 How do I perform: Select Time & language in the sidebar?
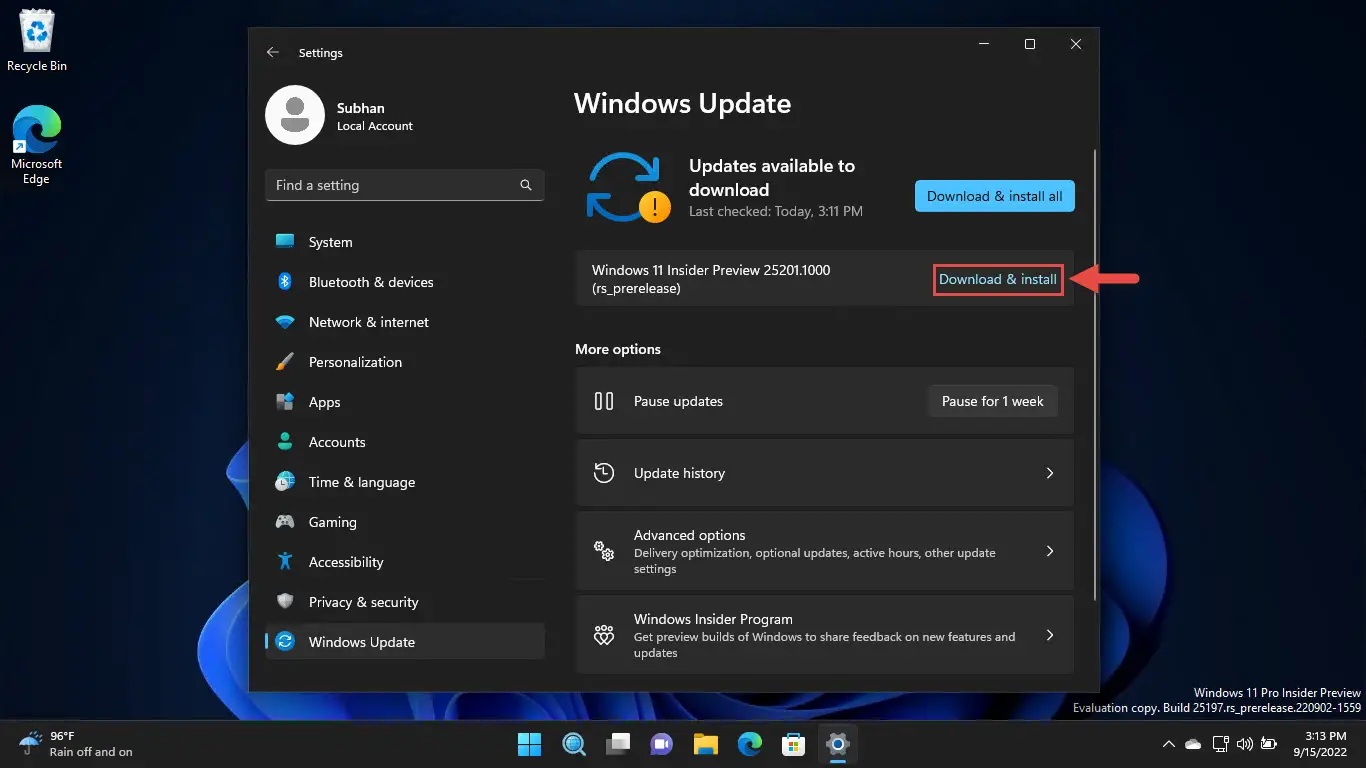(361, 482)
